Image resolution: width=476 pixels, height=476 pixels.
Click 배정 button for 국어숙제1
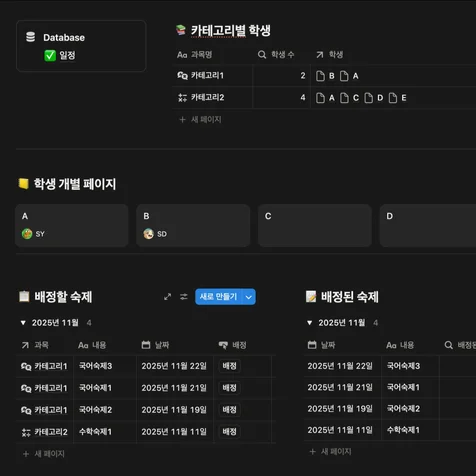(x=229, y=388)
